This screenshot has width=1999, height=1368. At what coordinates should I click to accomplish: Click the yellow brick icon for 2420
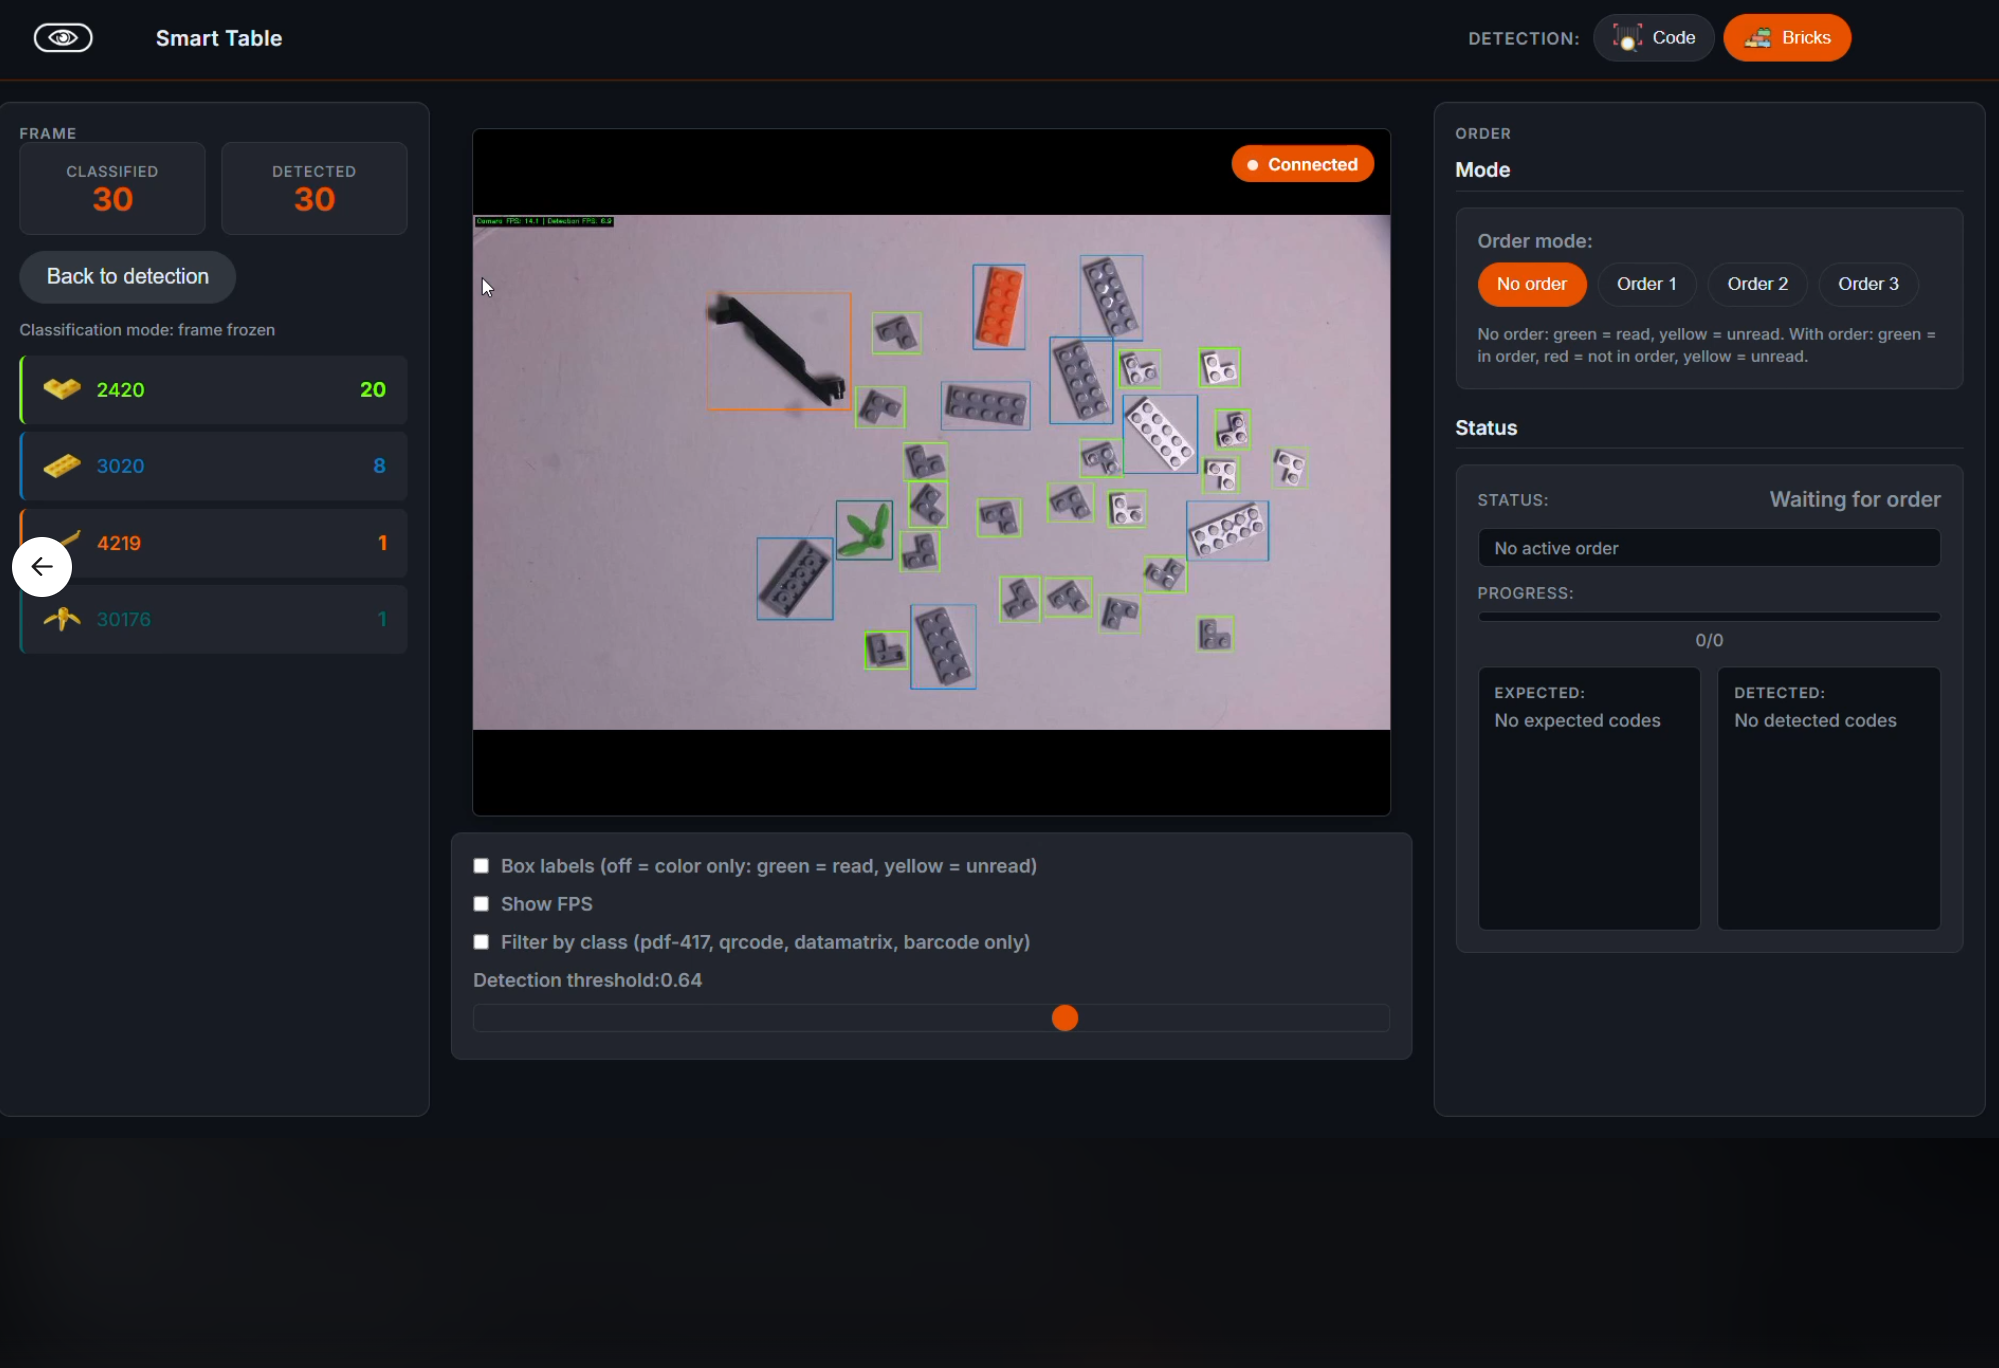pos(62,389)
